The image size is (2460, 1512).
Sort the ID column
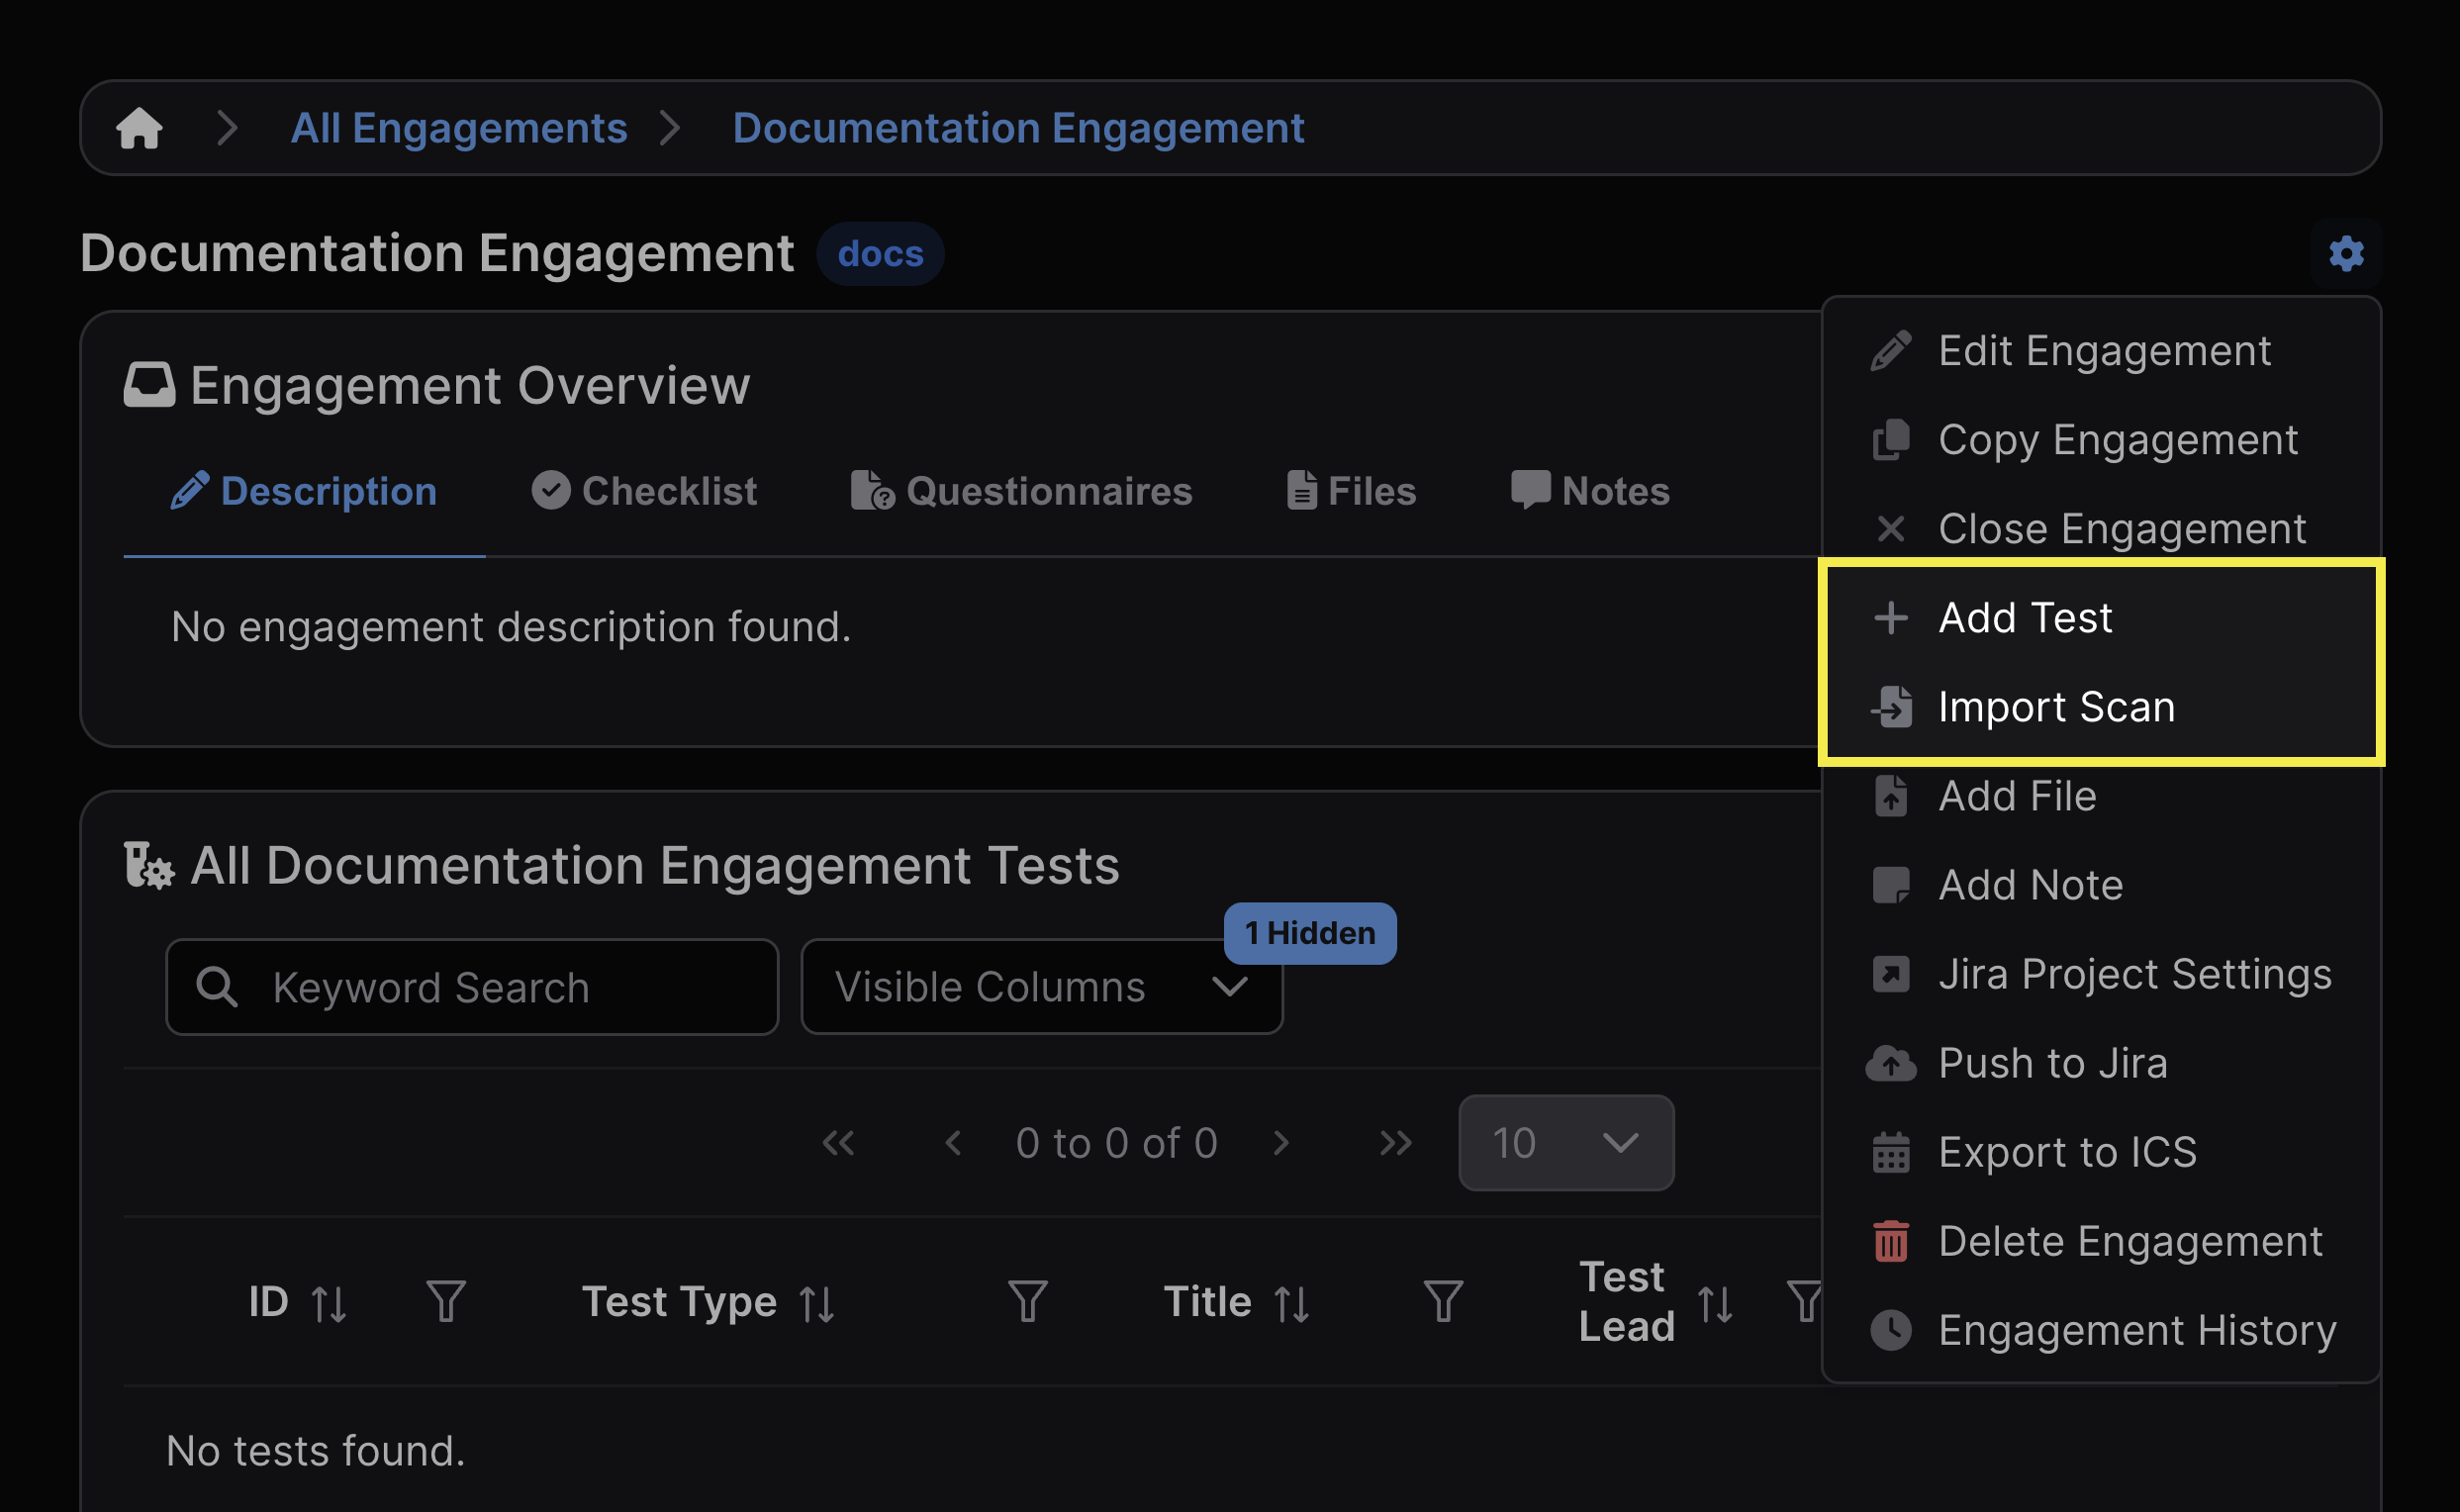(x=329, y=1303)
